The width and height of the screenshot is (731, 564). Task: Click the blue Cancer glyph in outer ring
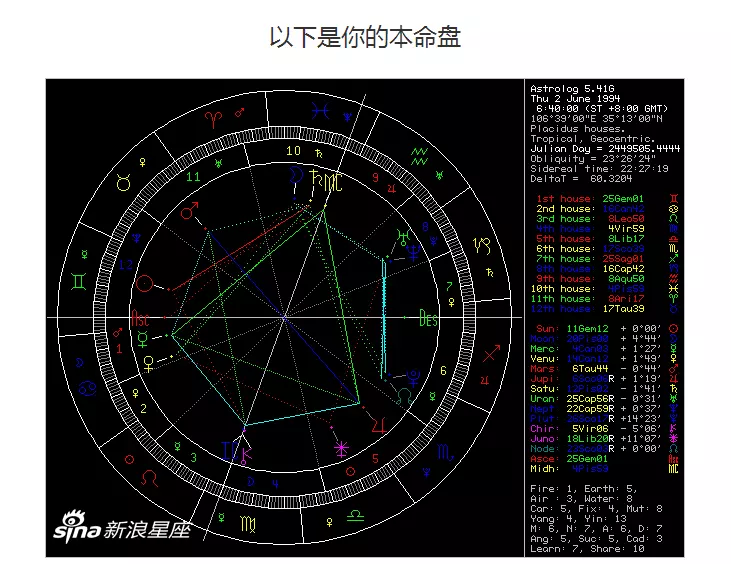(87, 387)
